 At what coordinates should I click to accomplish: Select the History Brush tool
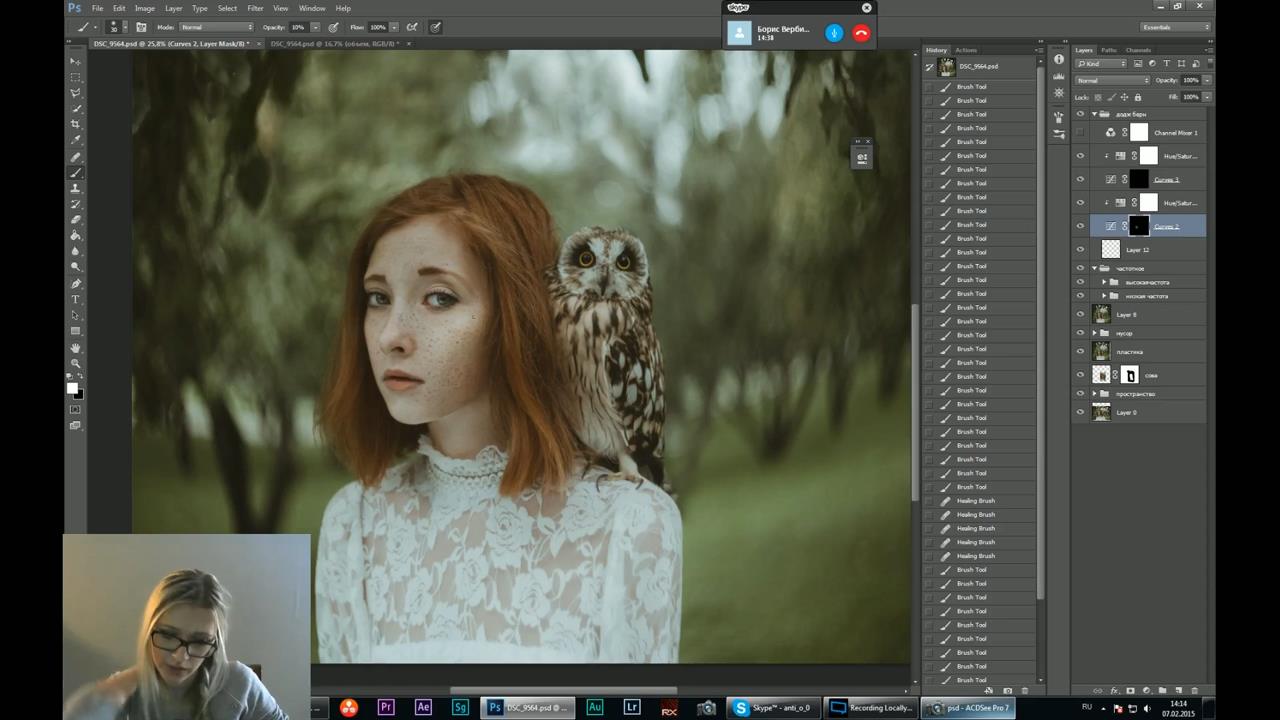tap(75, 204)
